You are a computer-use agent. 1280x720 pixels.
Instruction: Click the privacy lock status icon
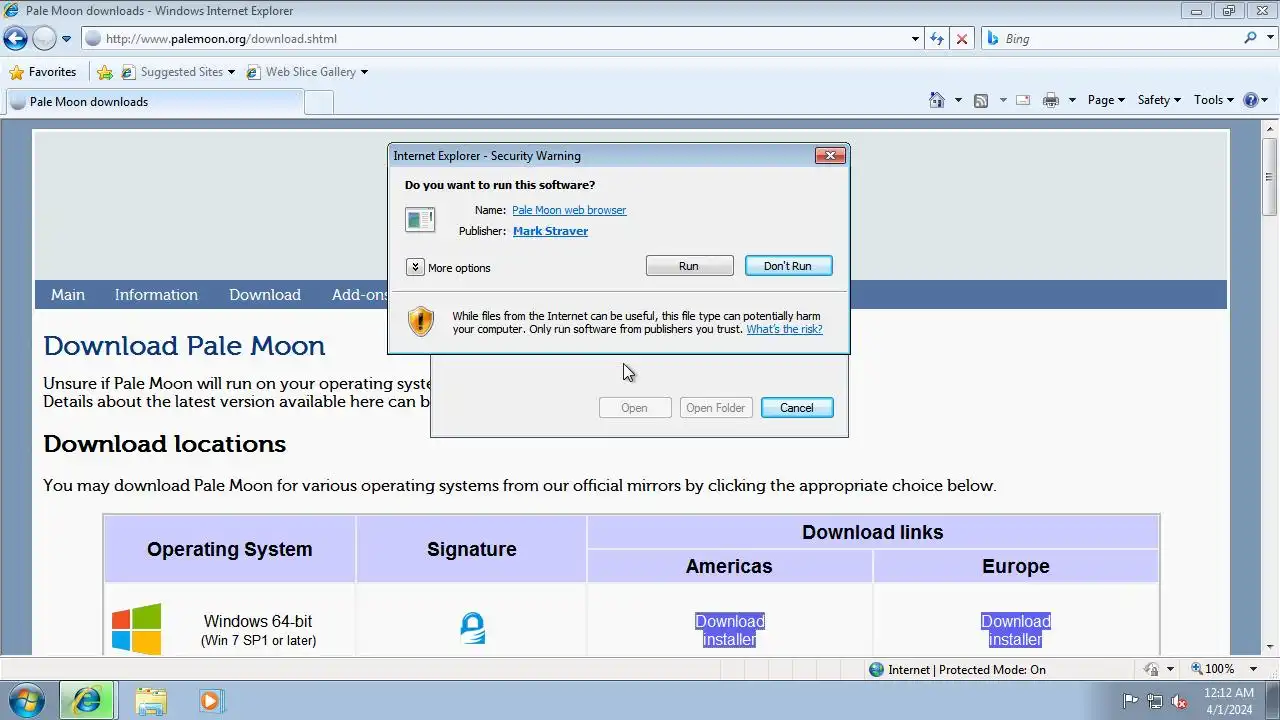(1152, 669)
